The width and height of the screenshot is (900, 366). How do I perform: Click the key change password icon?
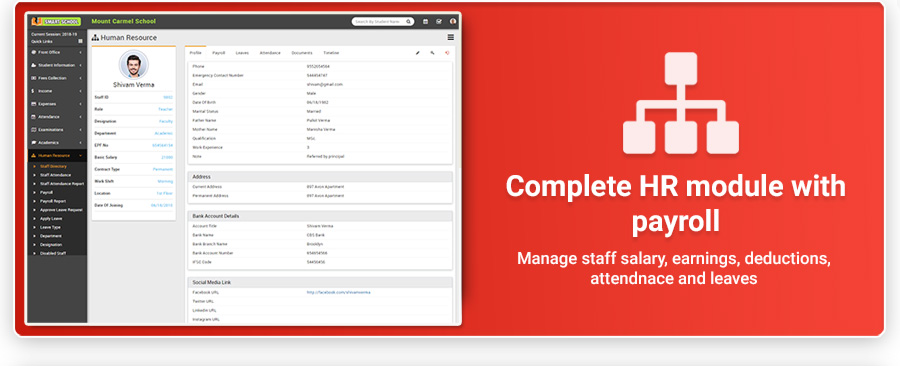click(x=432, y=53)
